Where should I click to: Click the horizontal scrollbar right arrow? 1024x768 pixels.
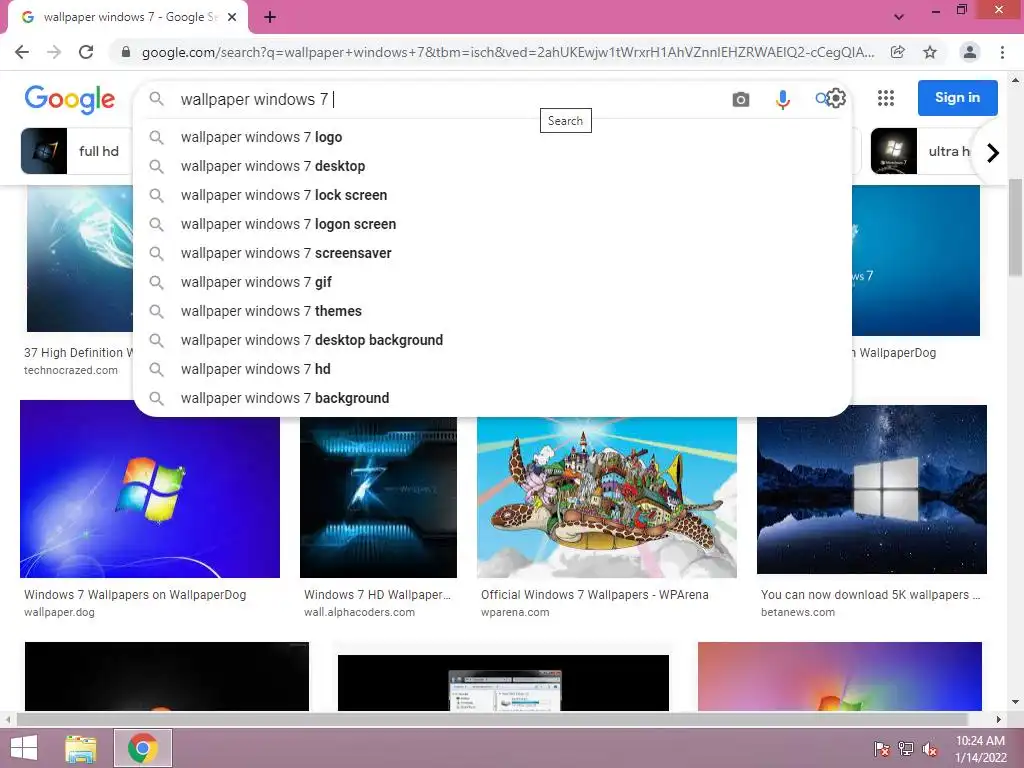pos(999,719)
